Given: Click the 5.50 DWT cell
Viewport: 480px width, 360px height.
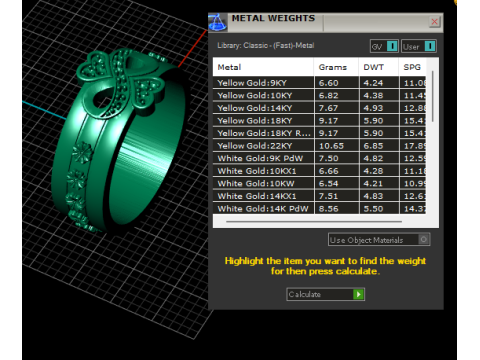Looking at the screenshot, I should pyautogui.click(x=379, y=209).
